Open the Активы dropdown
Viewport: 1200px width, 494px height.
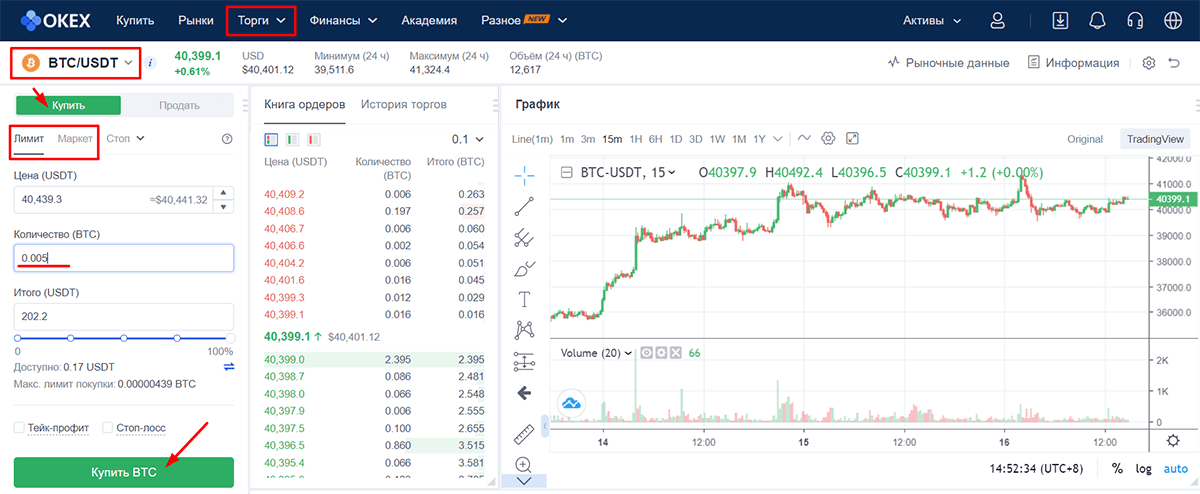[932, 20]
